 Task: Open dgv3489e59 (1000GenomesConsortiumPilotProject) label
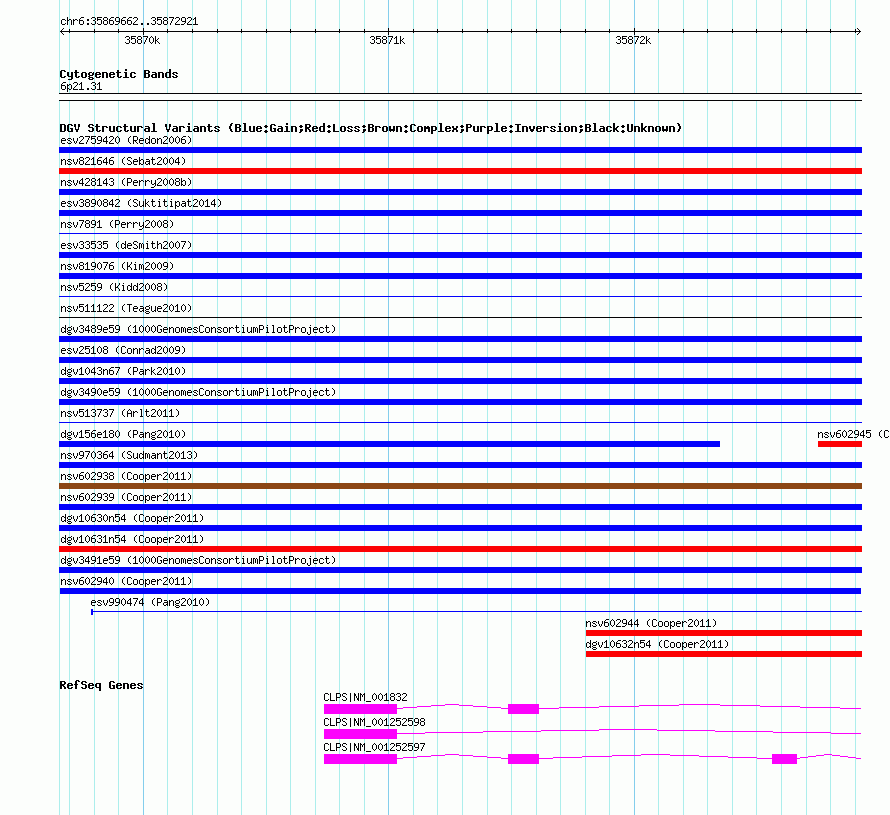(x=198, y=329)
